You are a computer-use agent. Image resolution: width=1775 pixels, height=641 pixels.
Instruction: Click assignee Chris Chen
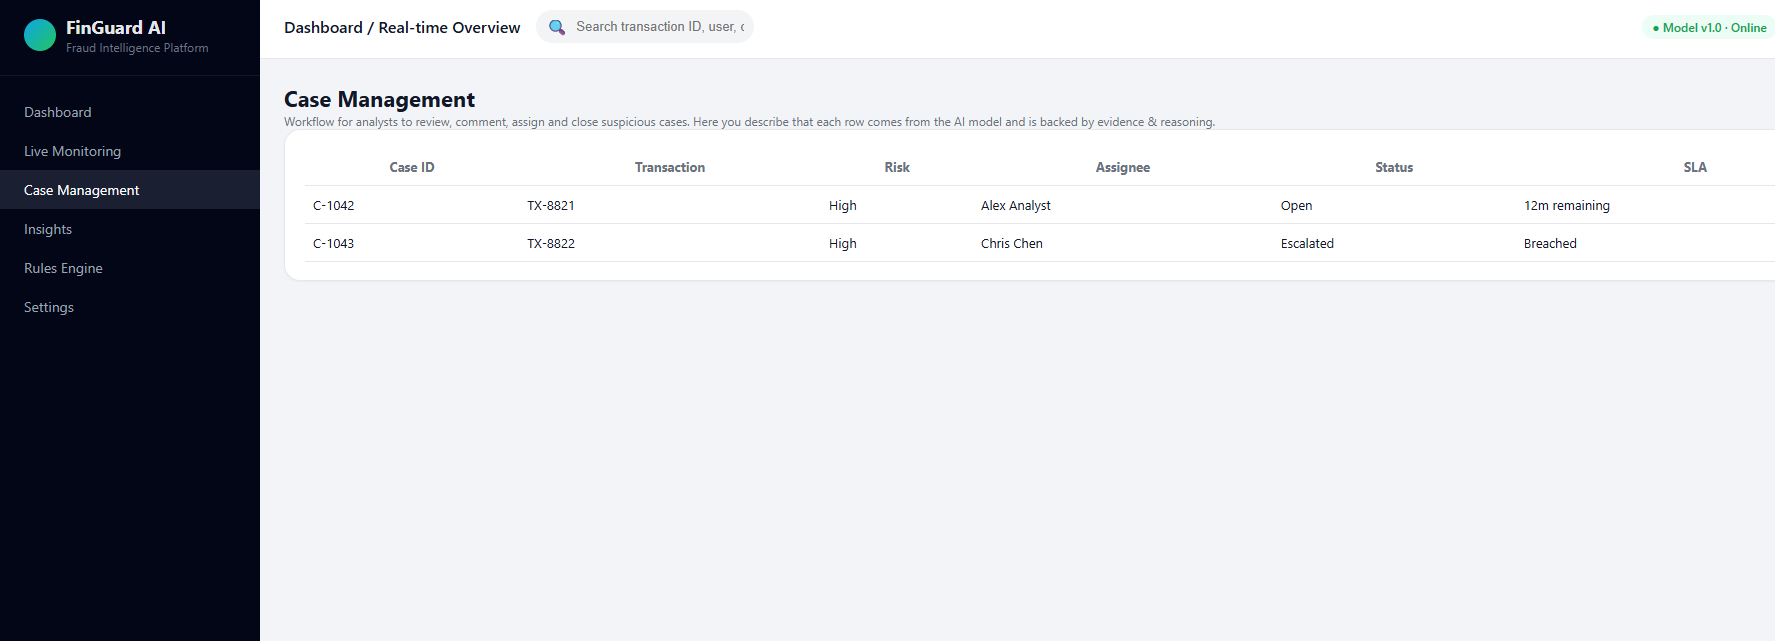1012,243
